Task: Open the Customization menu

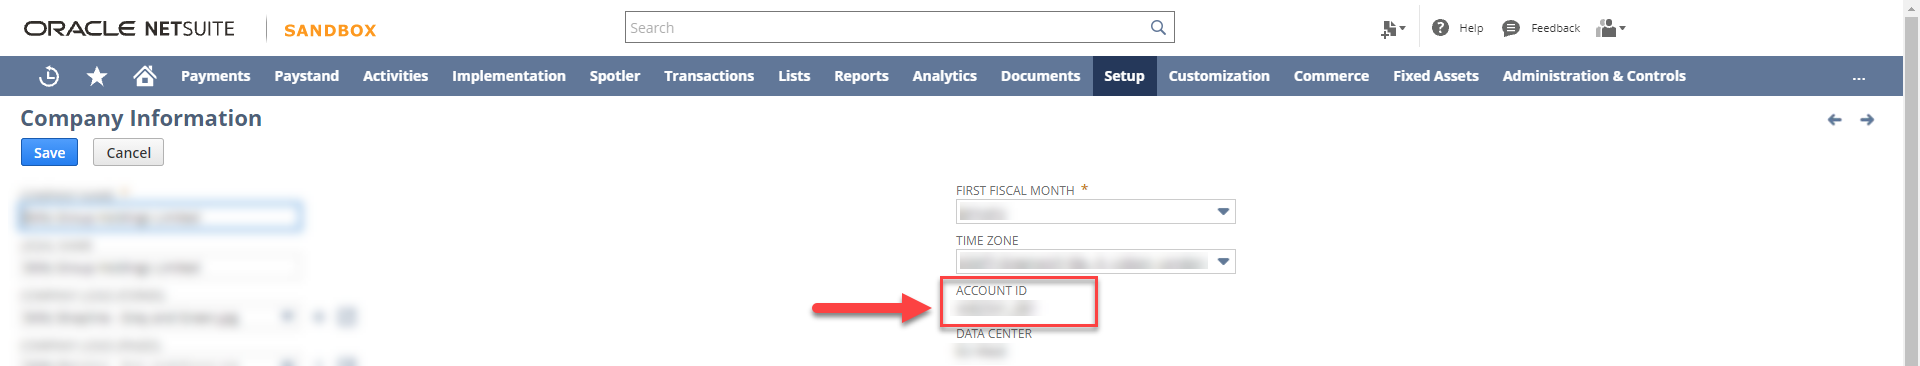Action: [1219, 76]
